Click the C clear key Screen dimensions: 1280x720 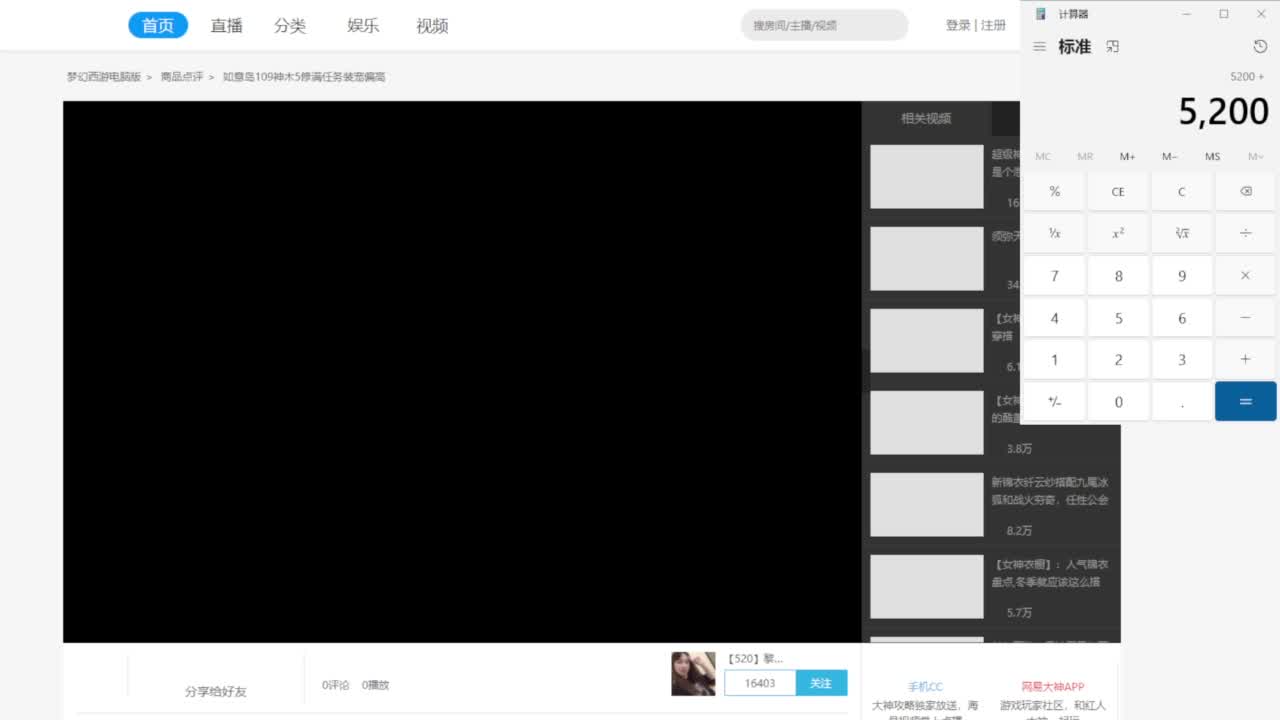pos(1182,191)
